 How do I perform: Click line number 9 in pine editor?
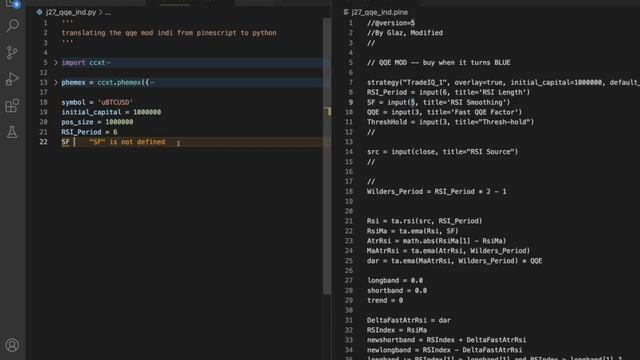click(x=351, y=102)
